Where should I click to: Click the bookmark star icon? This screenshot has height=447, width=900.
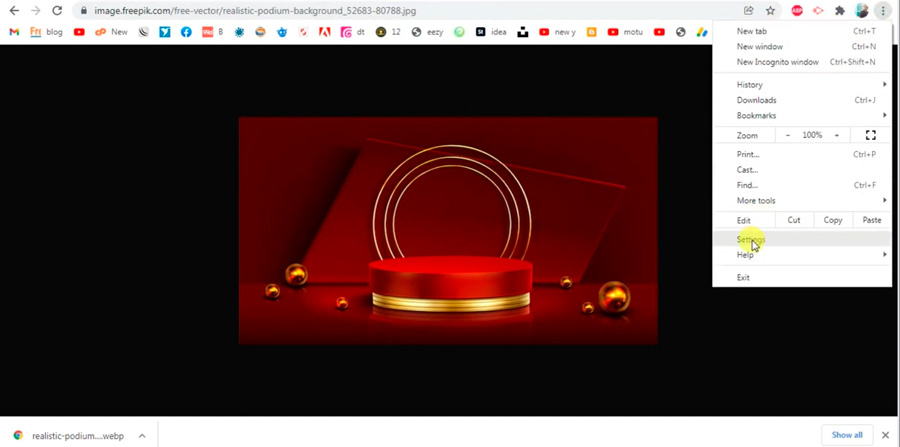(770, 11)
